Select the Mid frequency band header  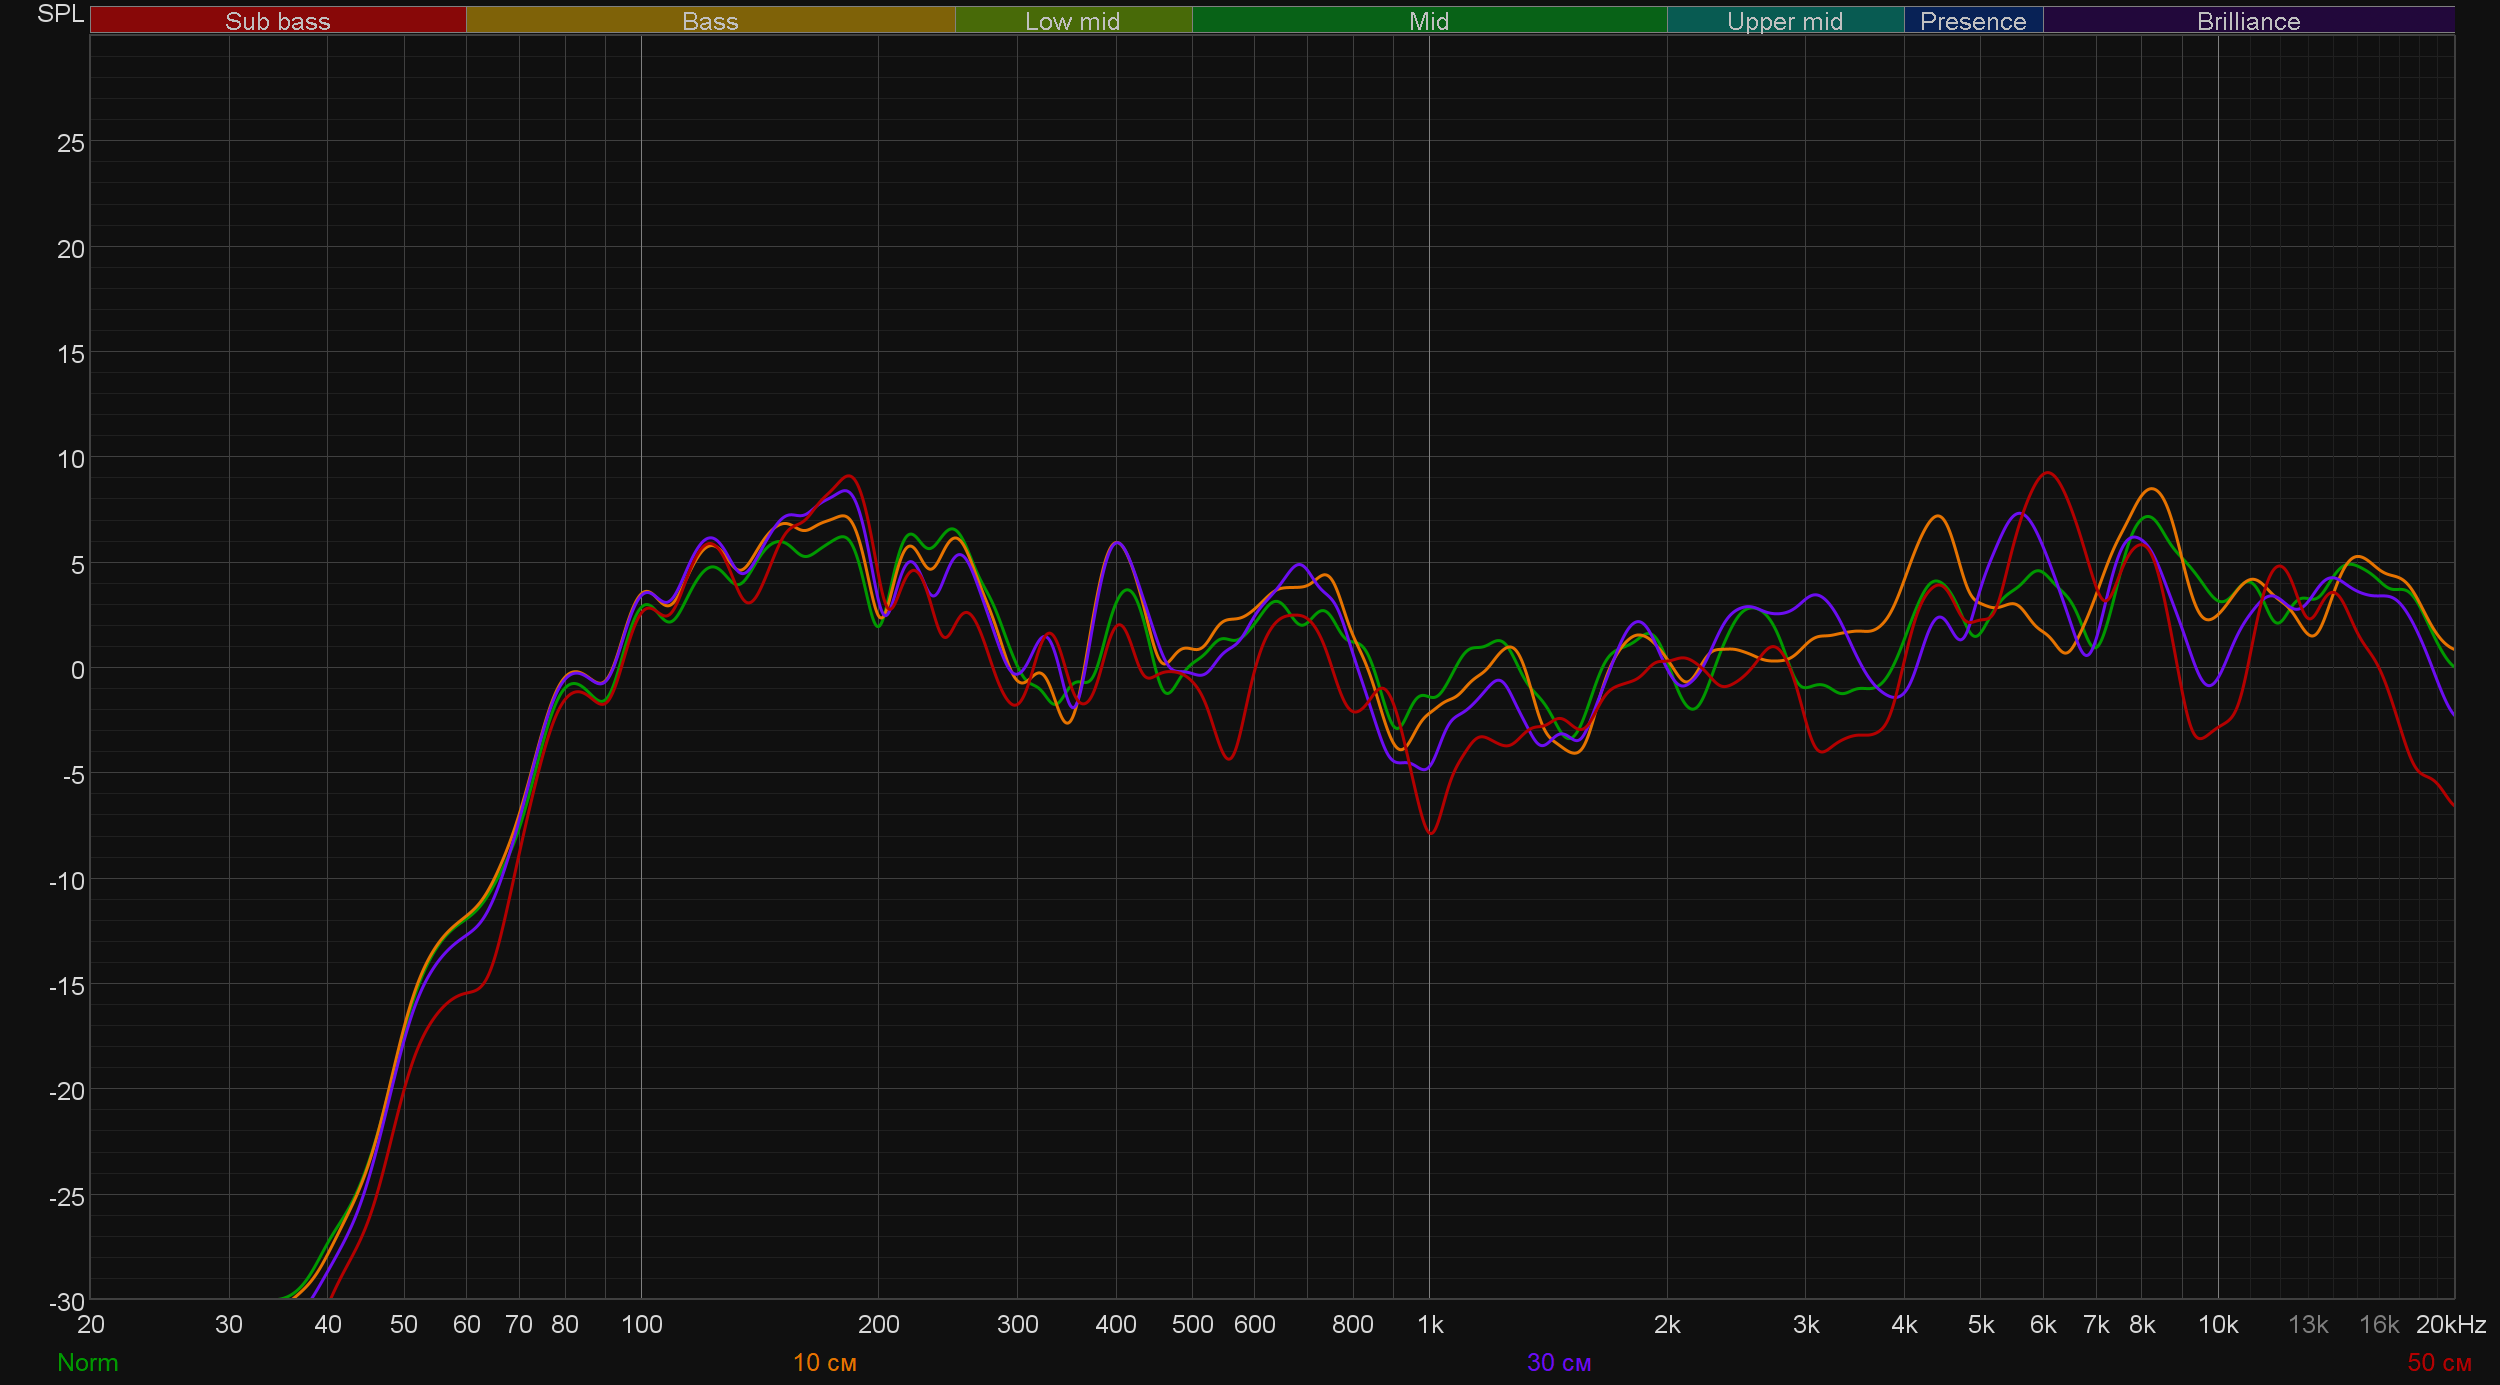(x=1428, y=21)
